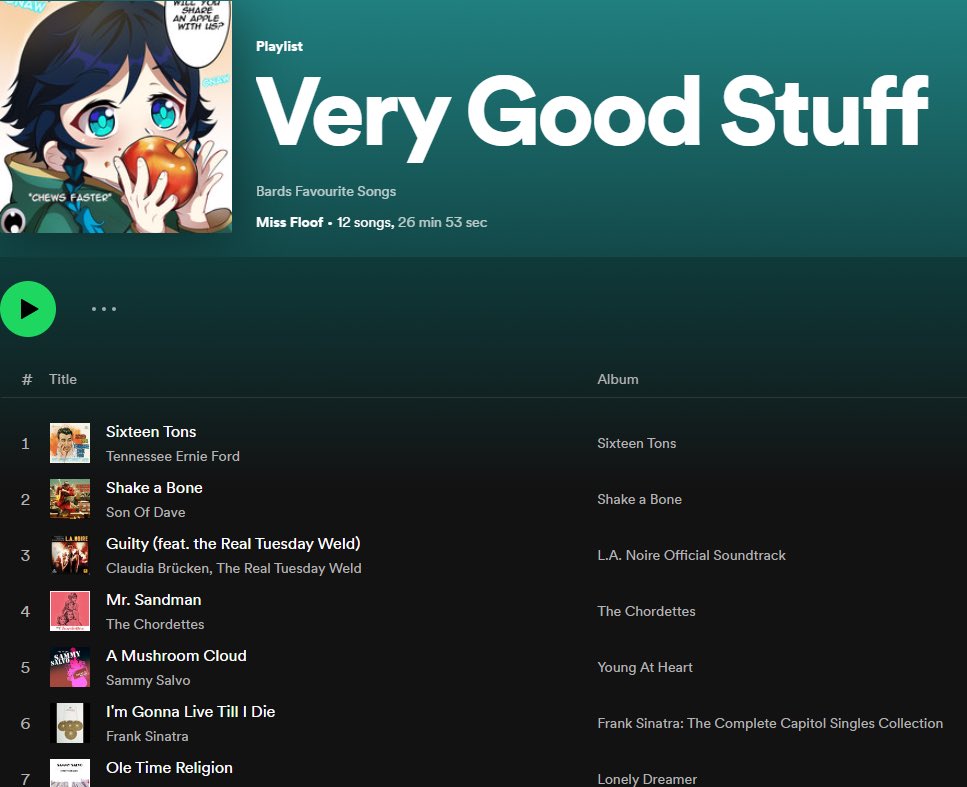The width and height of the screenshot is (967, 787).
Task: Click the Album column header
Action: 617,379
